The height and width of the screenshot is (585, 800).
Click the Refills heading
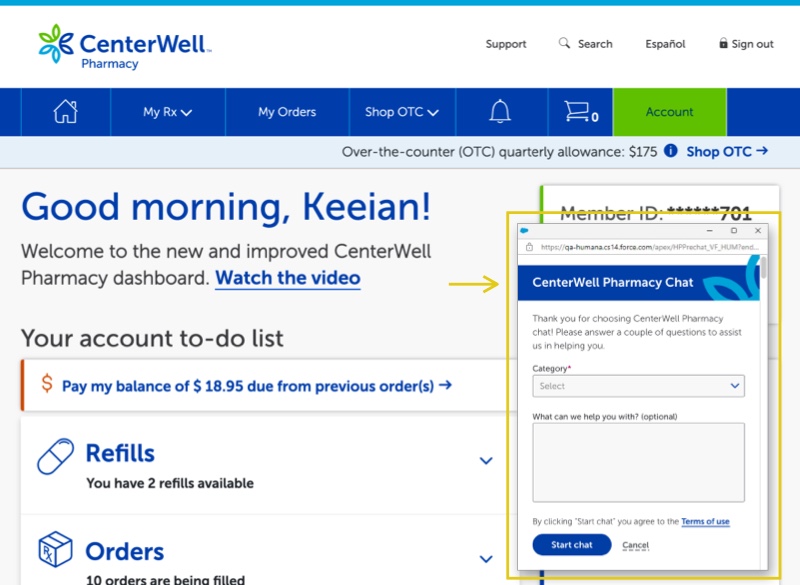click(120, 453)
